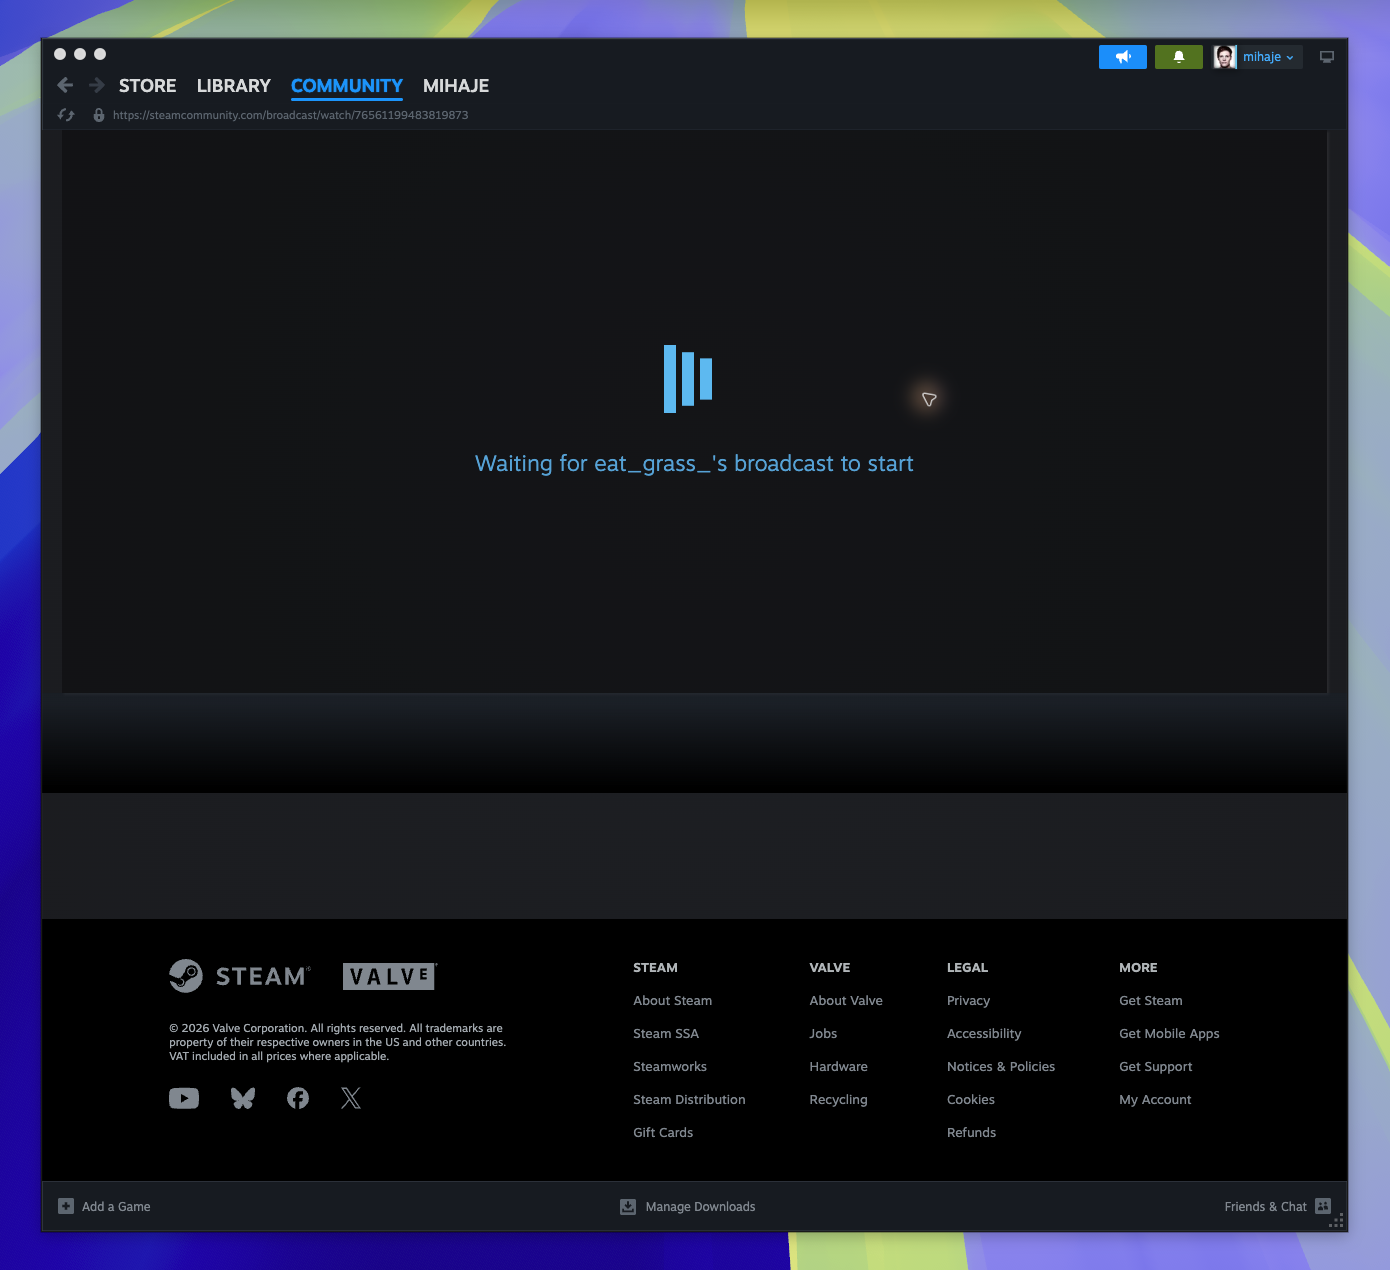
Task: Click the window resize grip in the corner
Action: 1338,1221
